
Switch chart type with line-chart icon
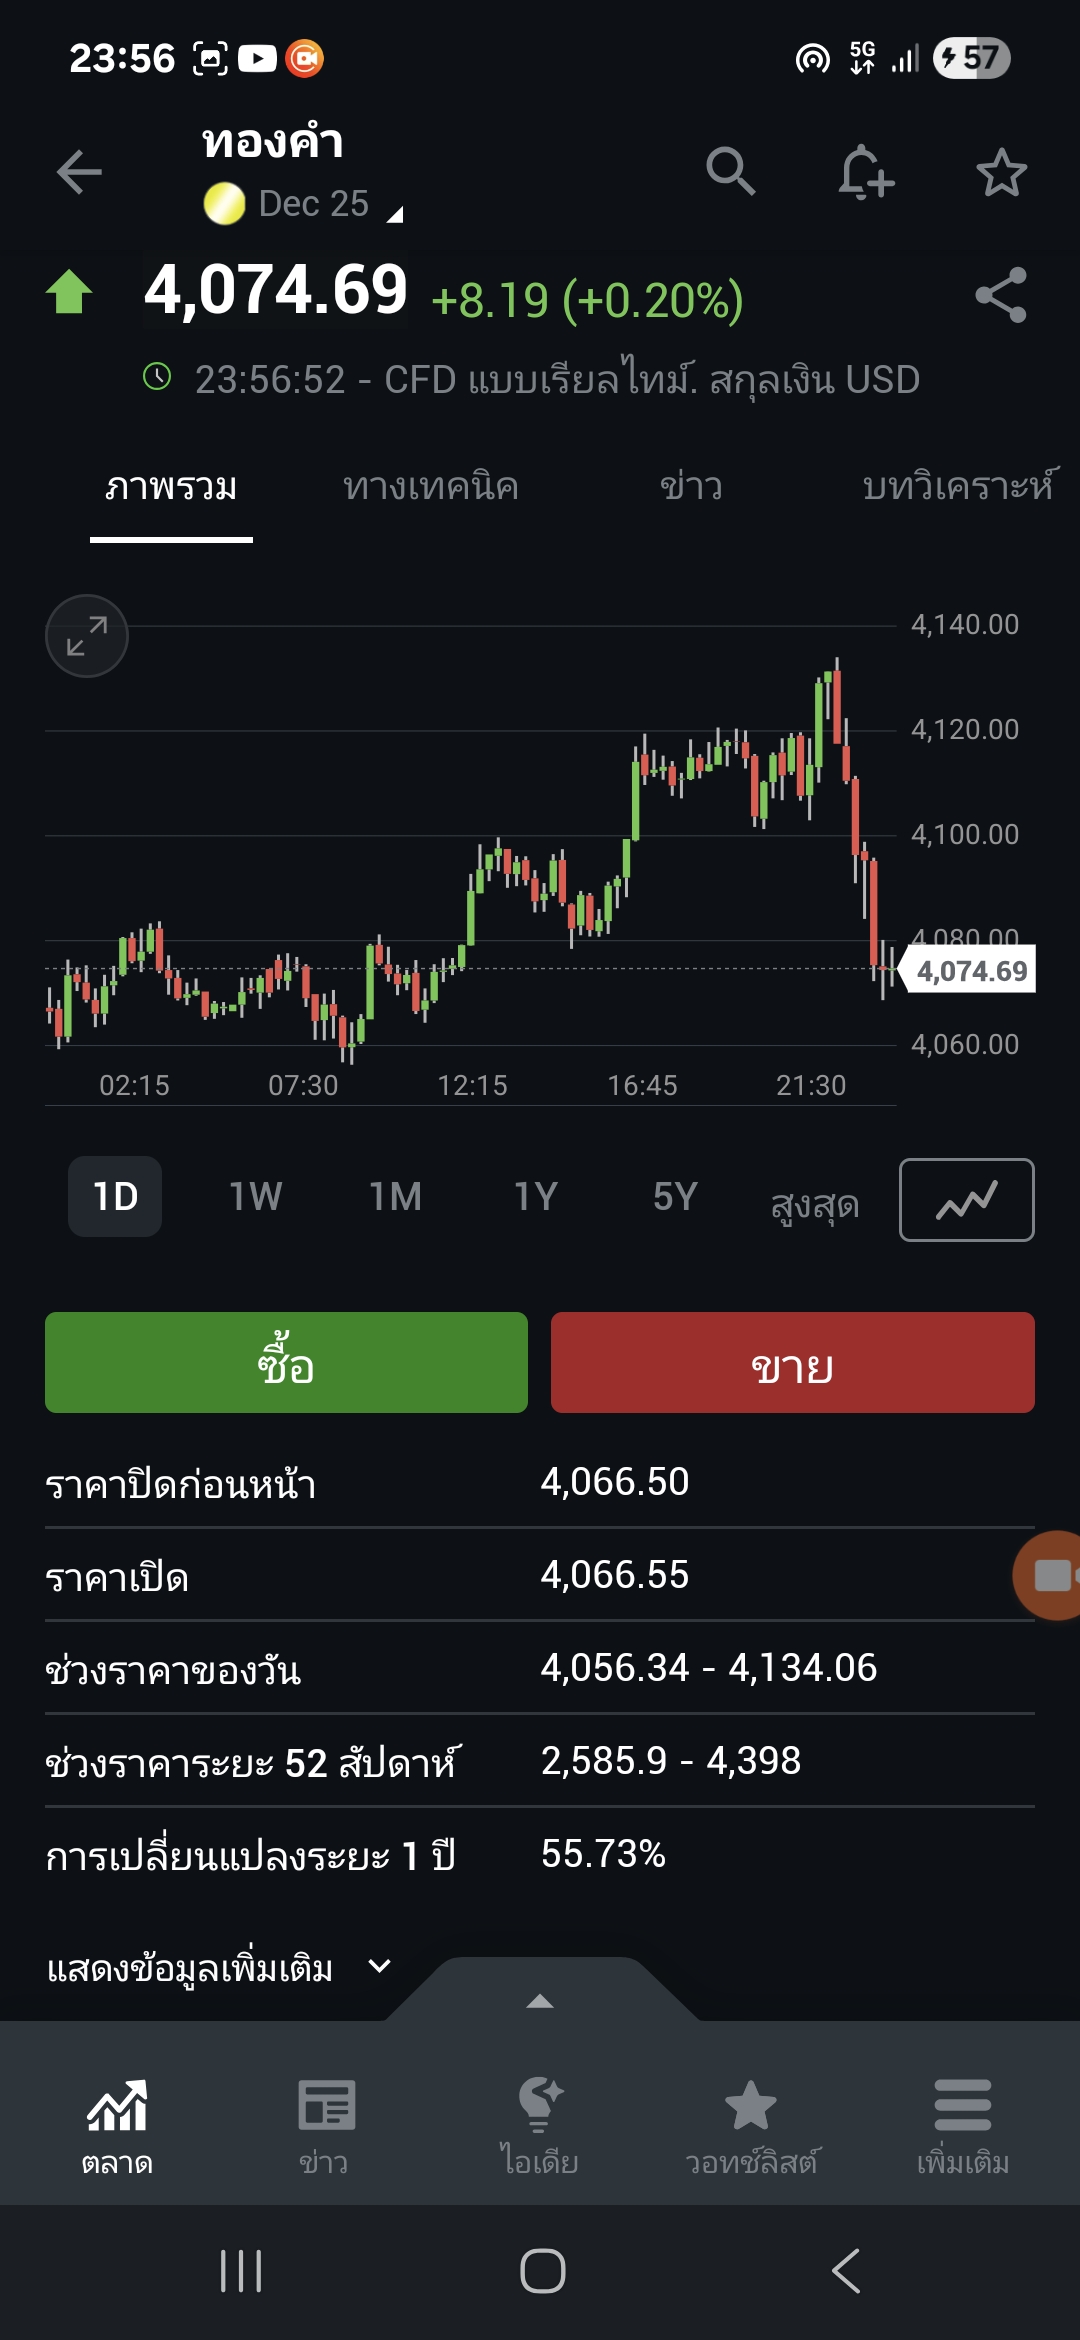966,1200
